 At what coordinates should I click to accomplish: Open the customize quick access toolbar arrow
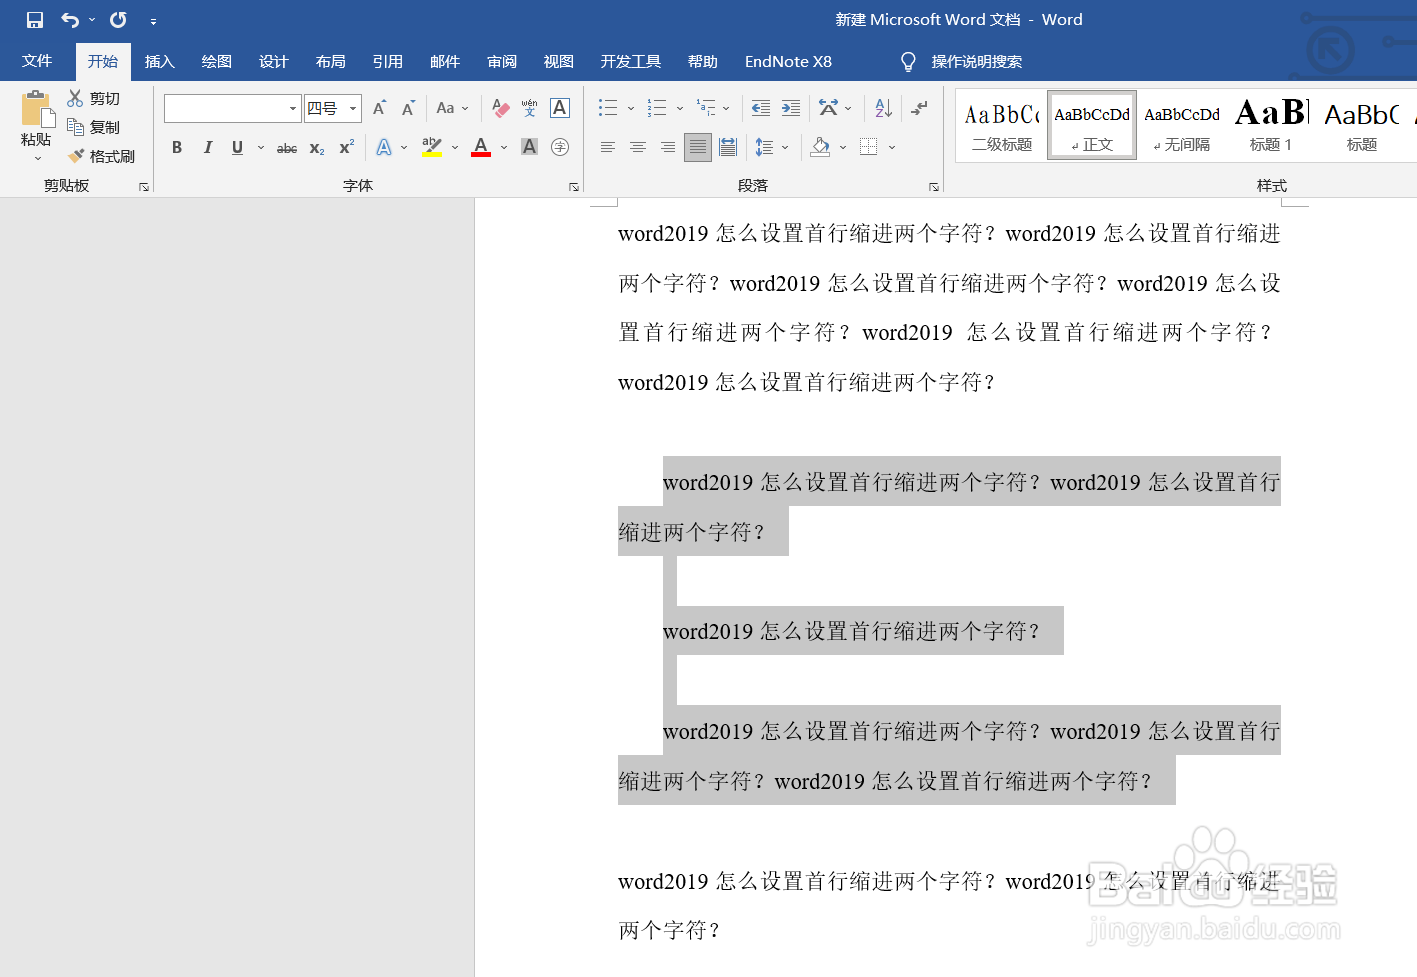pos(153,21)
